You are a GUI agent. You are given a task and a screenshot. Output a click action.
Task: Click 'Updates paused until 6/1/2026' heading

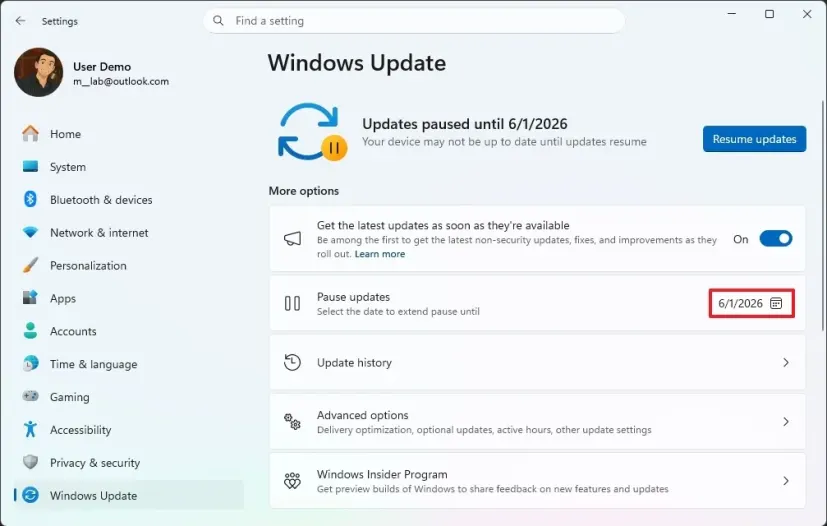pos(465,124)
